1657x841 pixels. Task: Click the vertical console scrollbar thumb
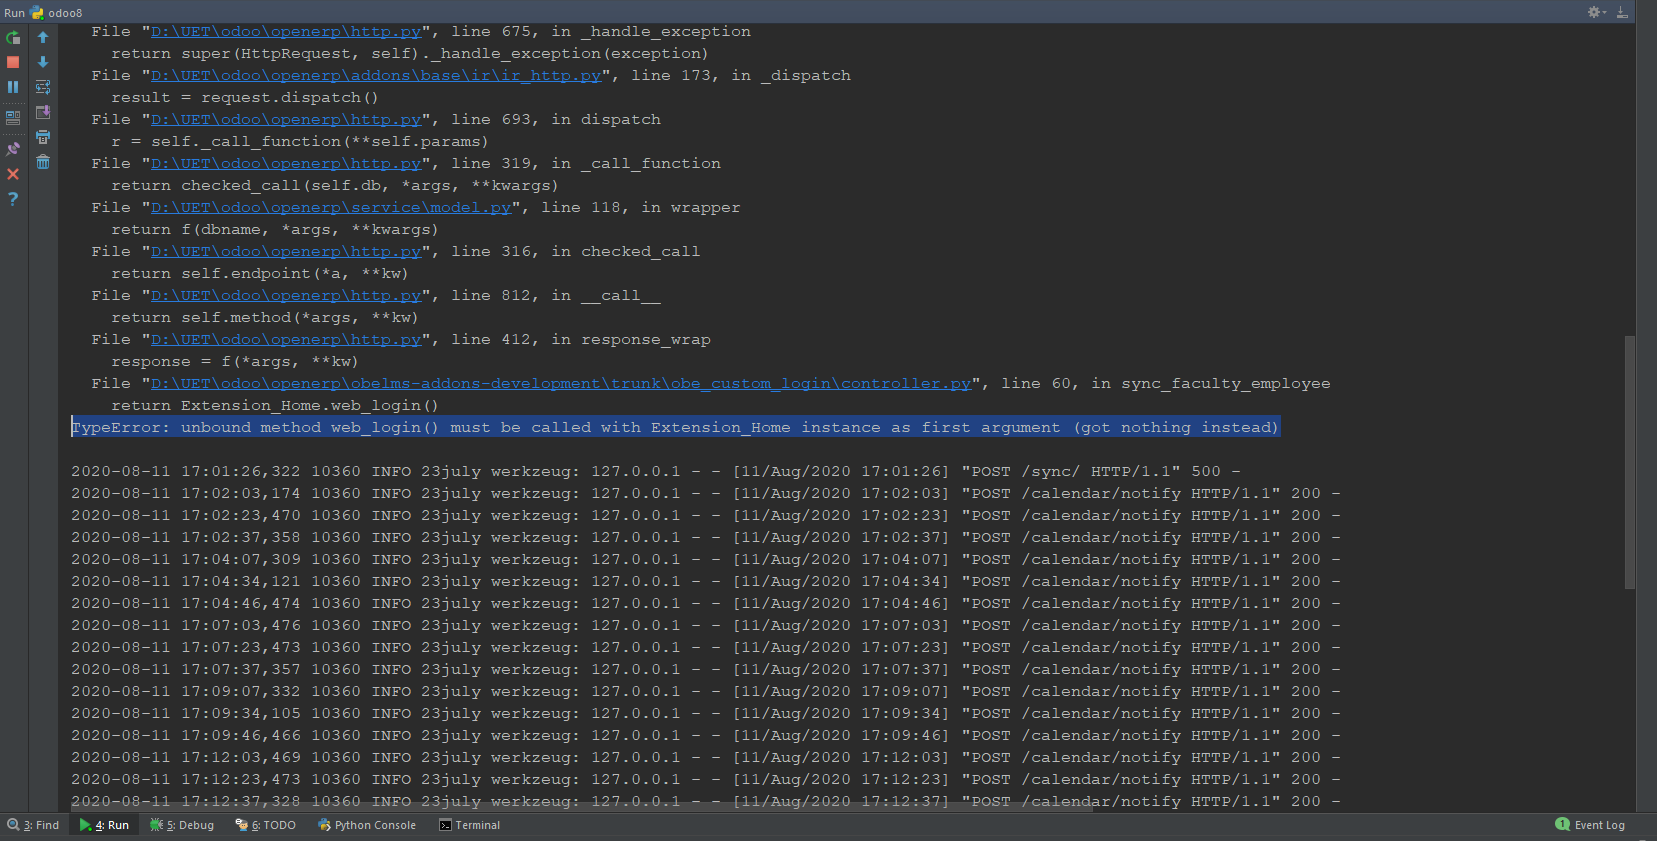pyautogui.click(x=1630, y=462)
